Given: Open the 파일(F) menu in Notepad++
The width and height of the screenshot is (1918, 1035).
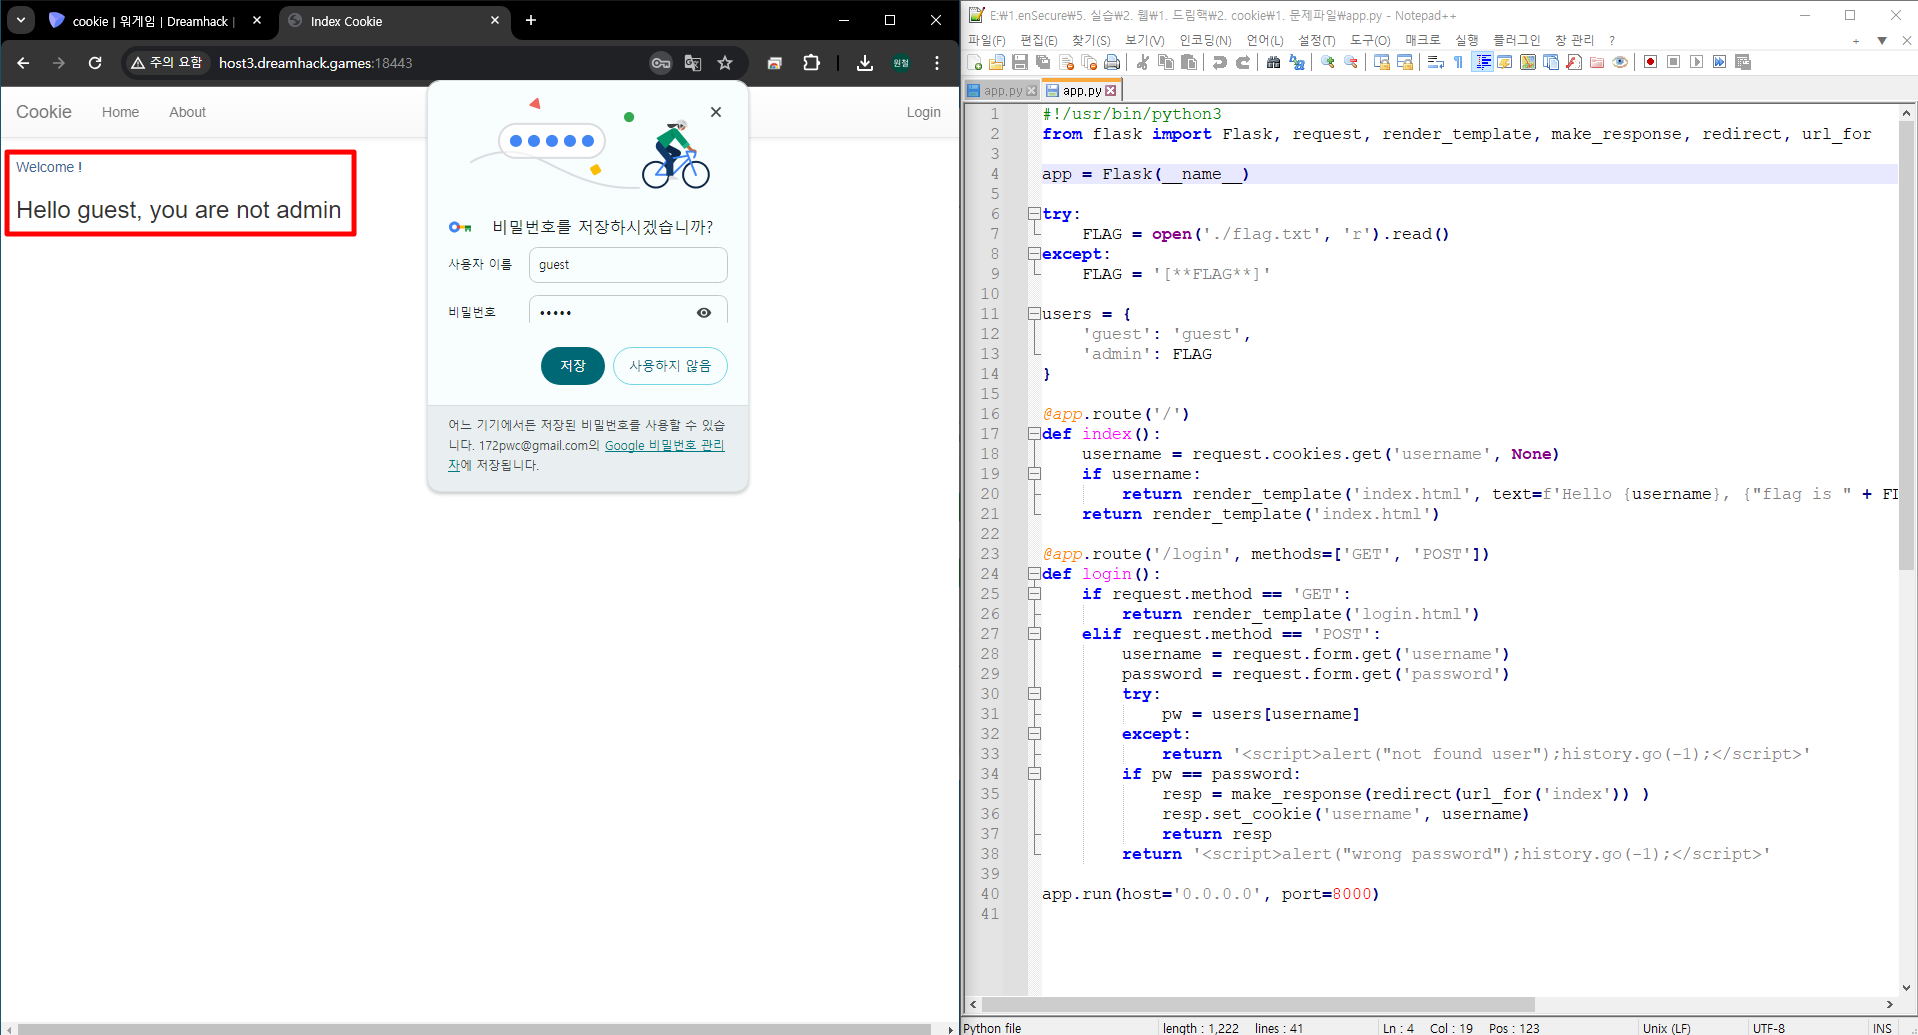Looking at the screenshot, I should [986, 40].
